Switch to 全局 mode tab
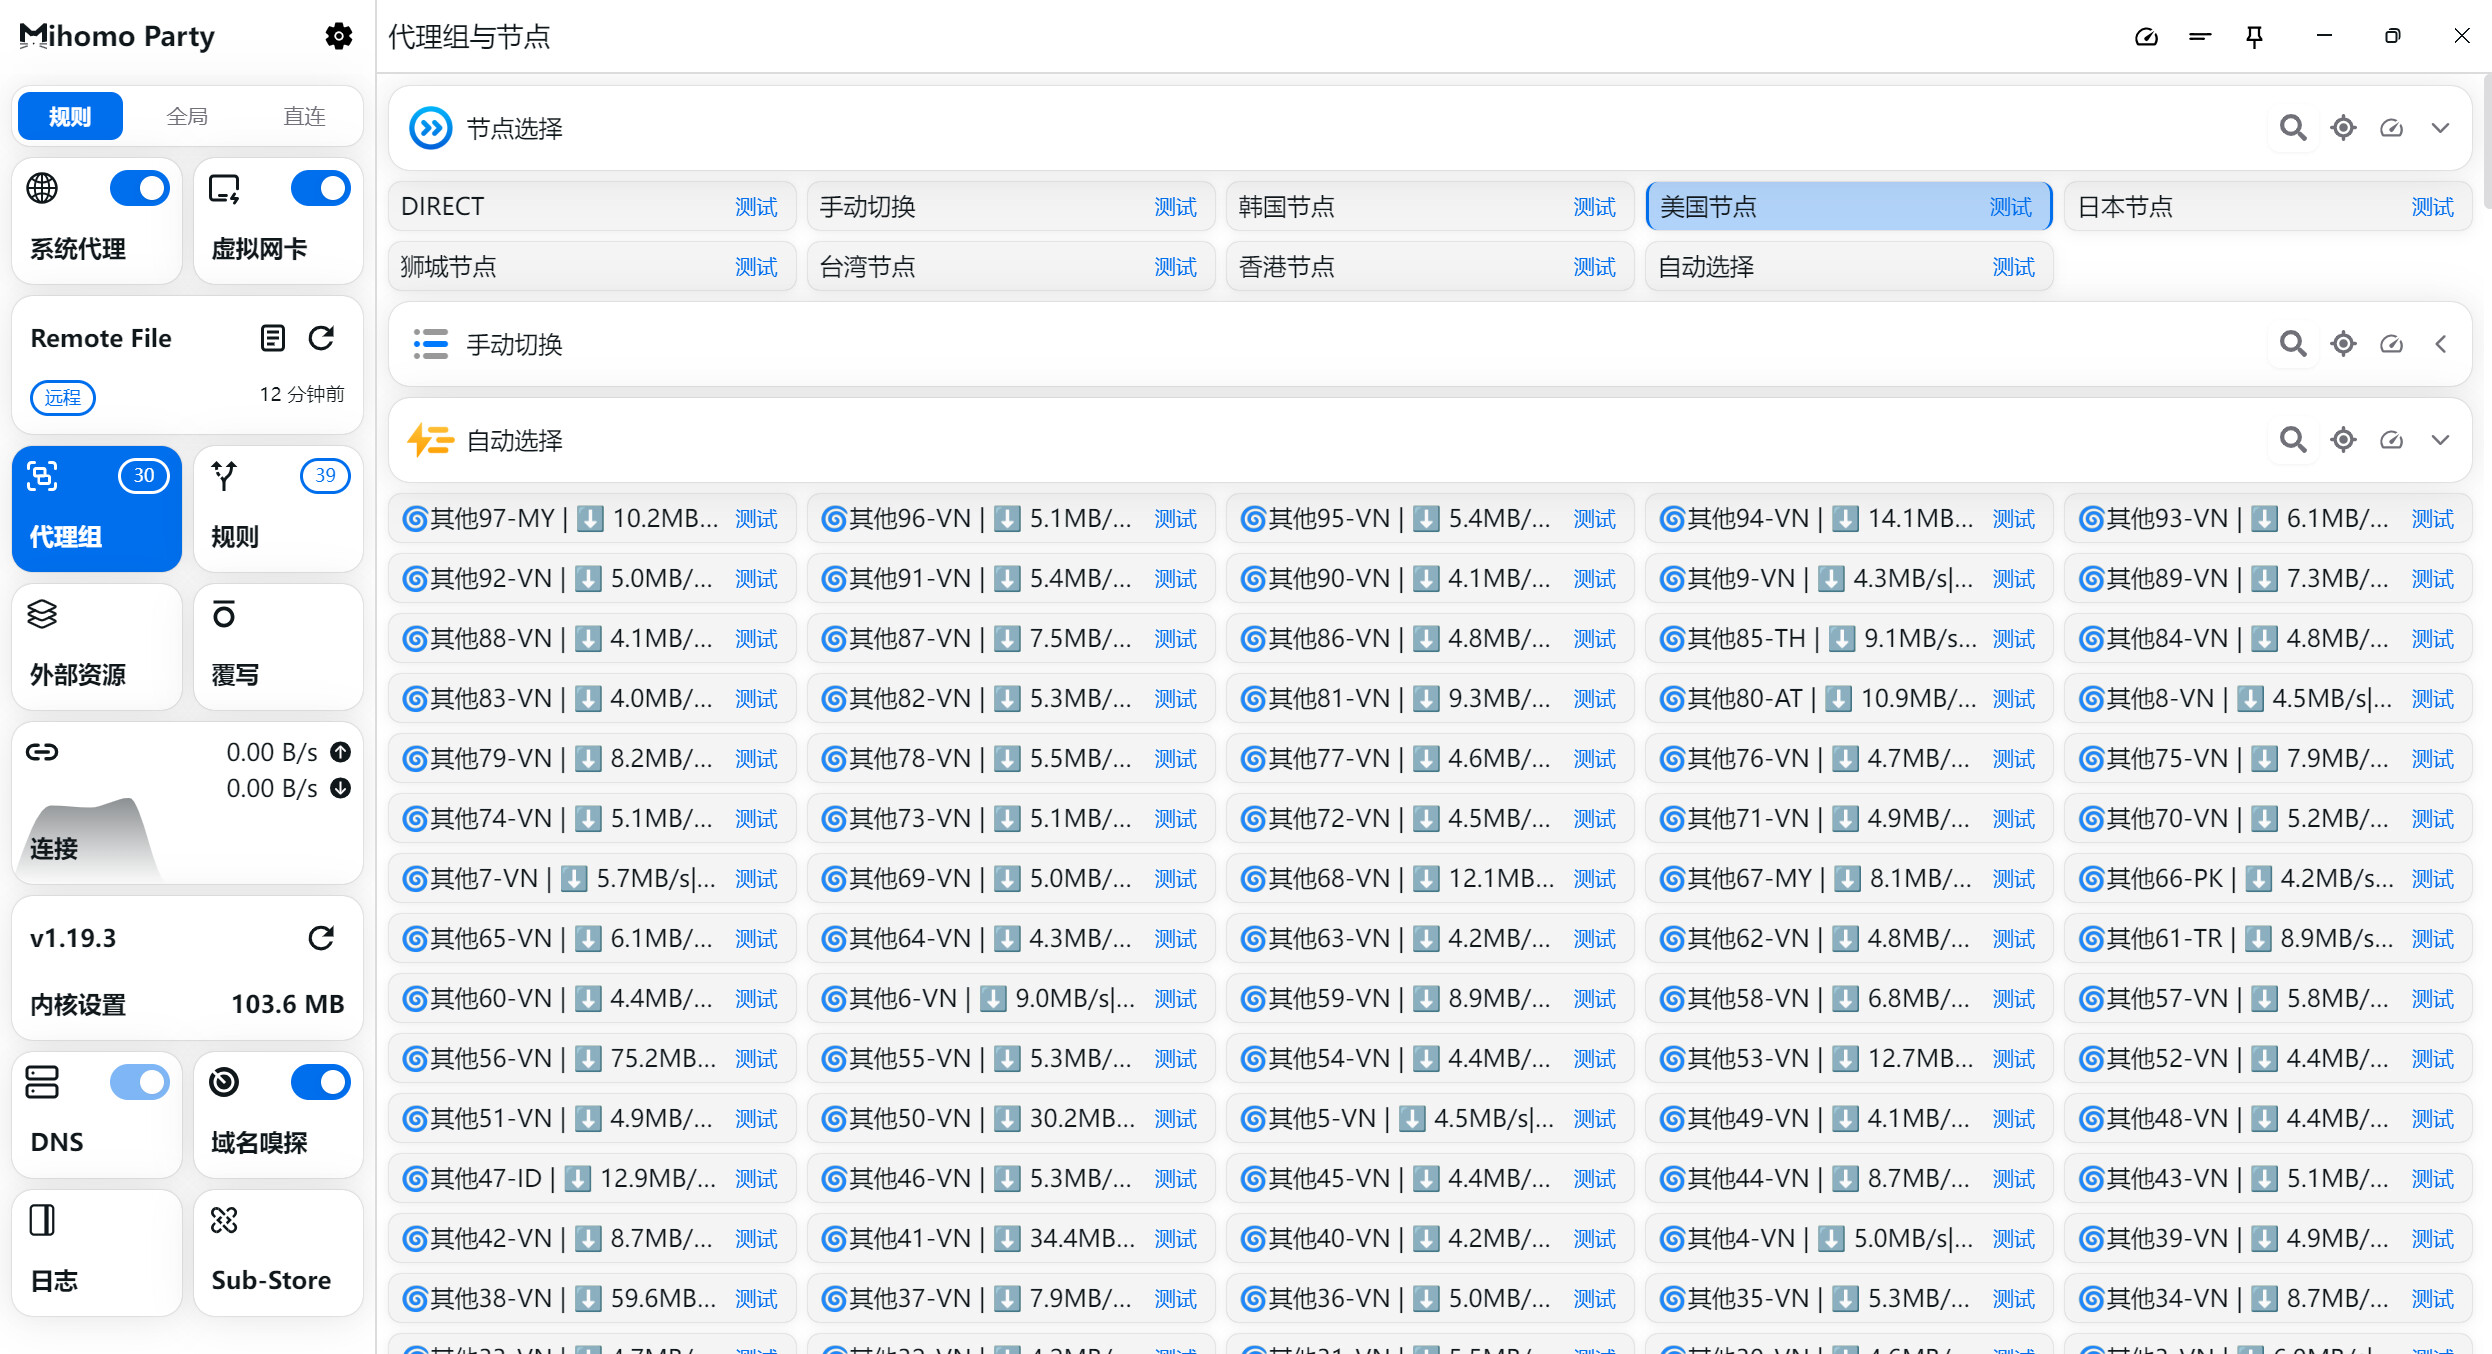Viewport: 2492px width, 1354px height. [187, 116]
